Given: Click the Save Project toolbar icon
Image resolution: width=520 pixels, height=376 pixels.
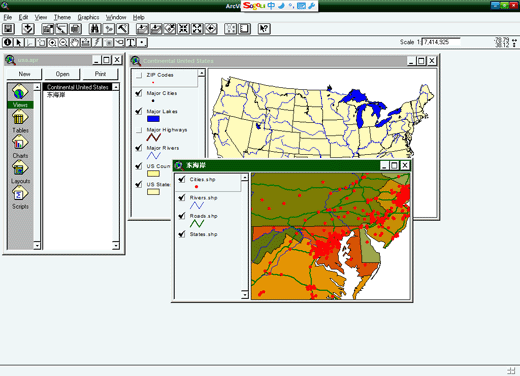Looking at the screenshot, I should click(x=9, y=29).
